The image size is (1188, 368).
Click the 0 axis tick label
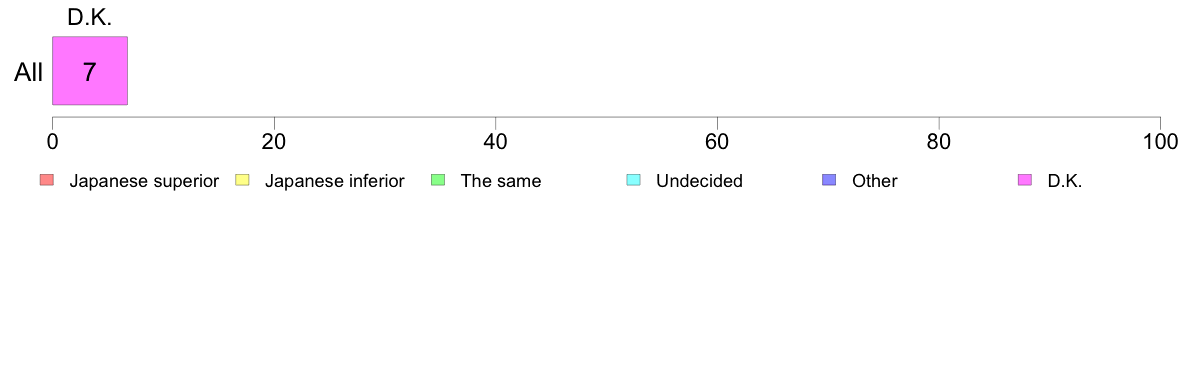pyautogui.click(x=52, y=141)
